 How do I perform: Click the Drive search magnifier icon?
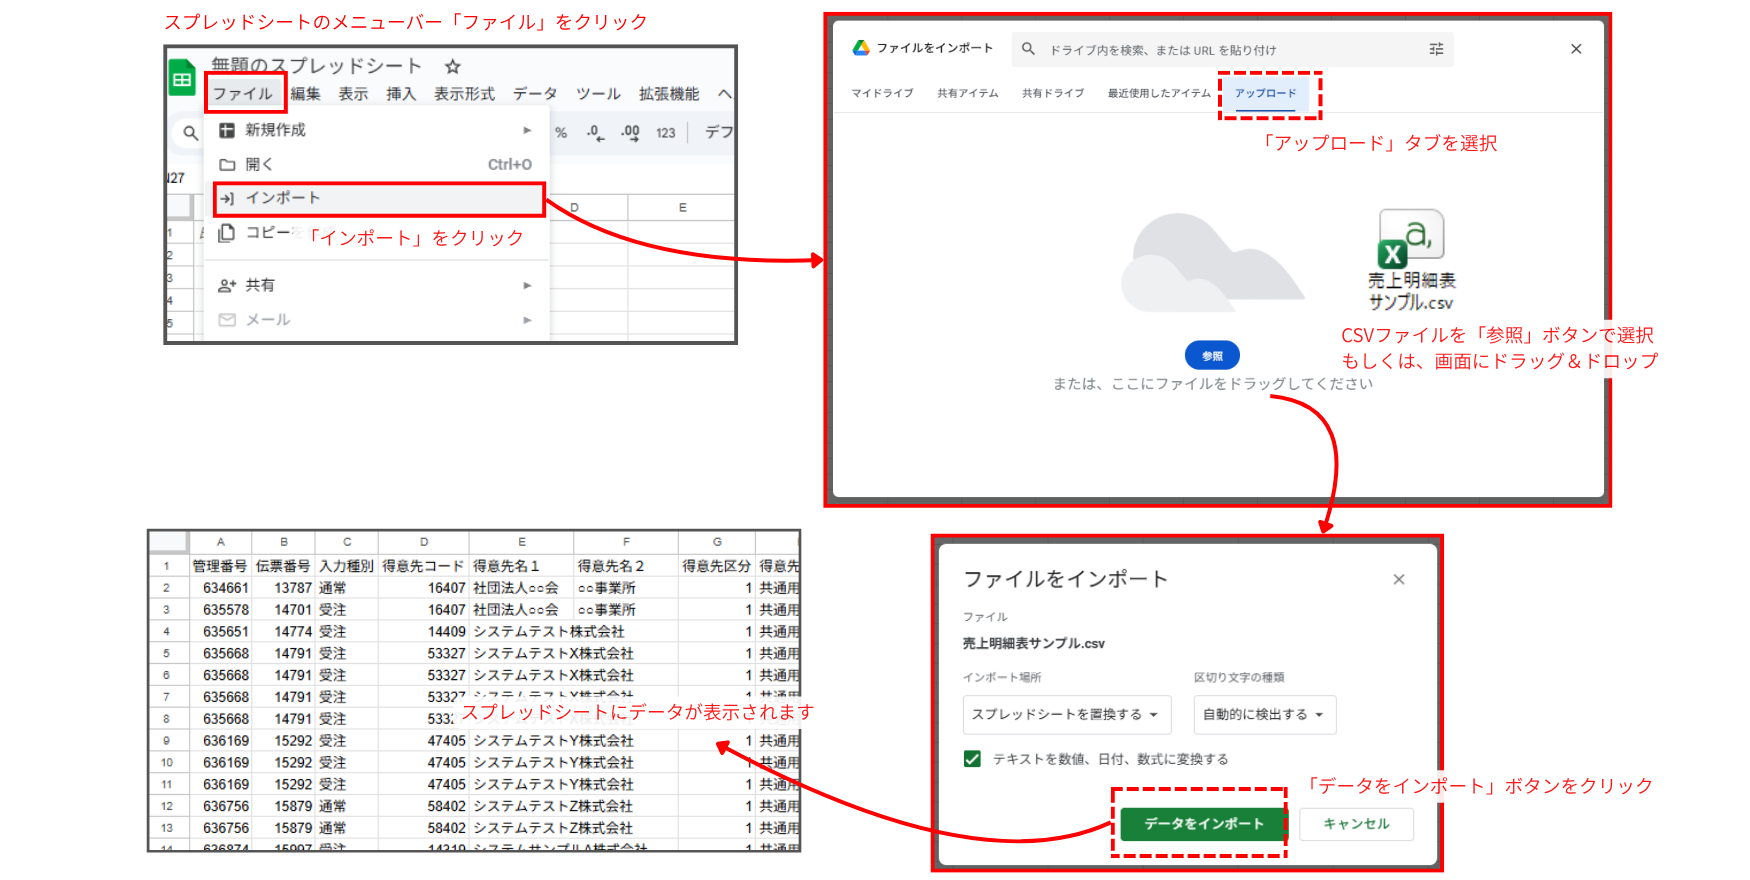click(x=1028, y=49)
